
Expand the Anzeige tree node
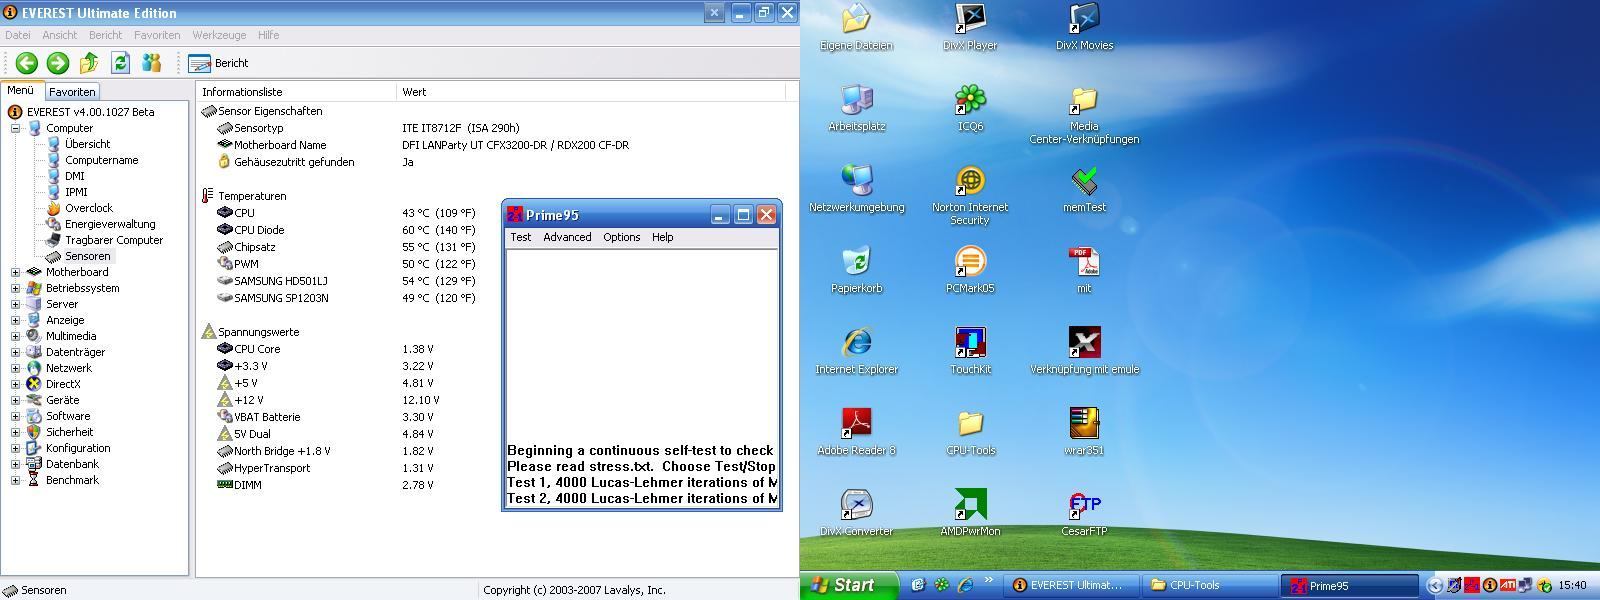click(15, 320)
